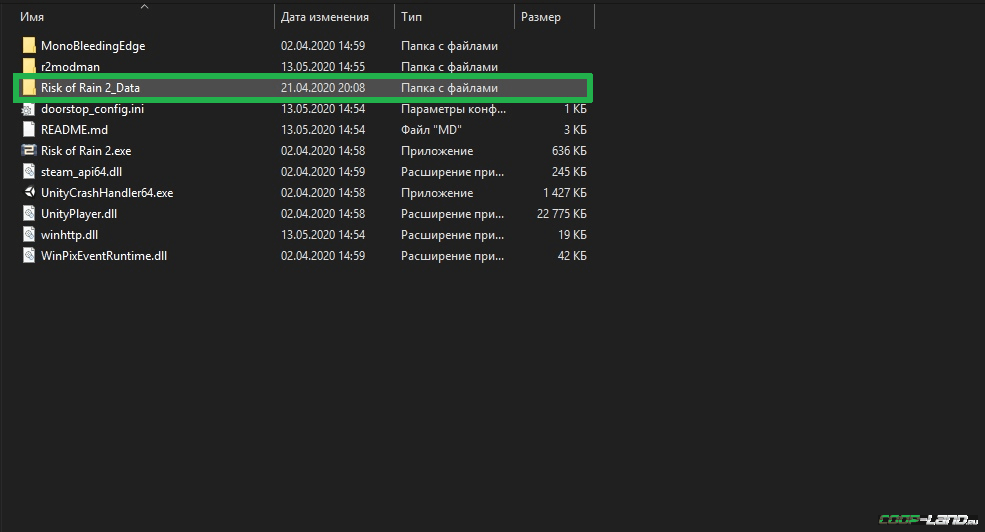Click Приложение type in Risk of Rain 2.exe row

point(437,151)
